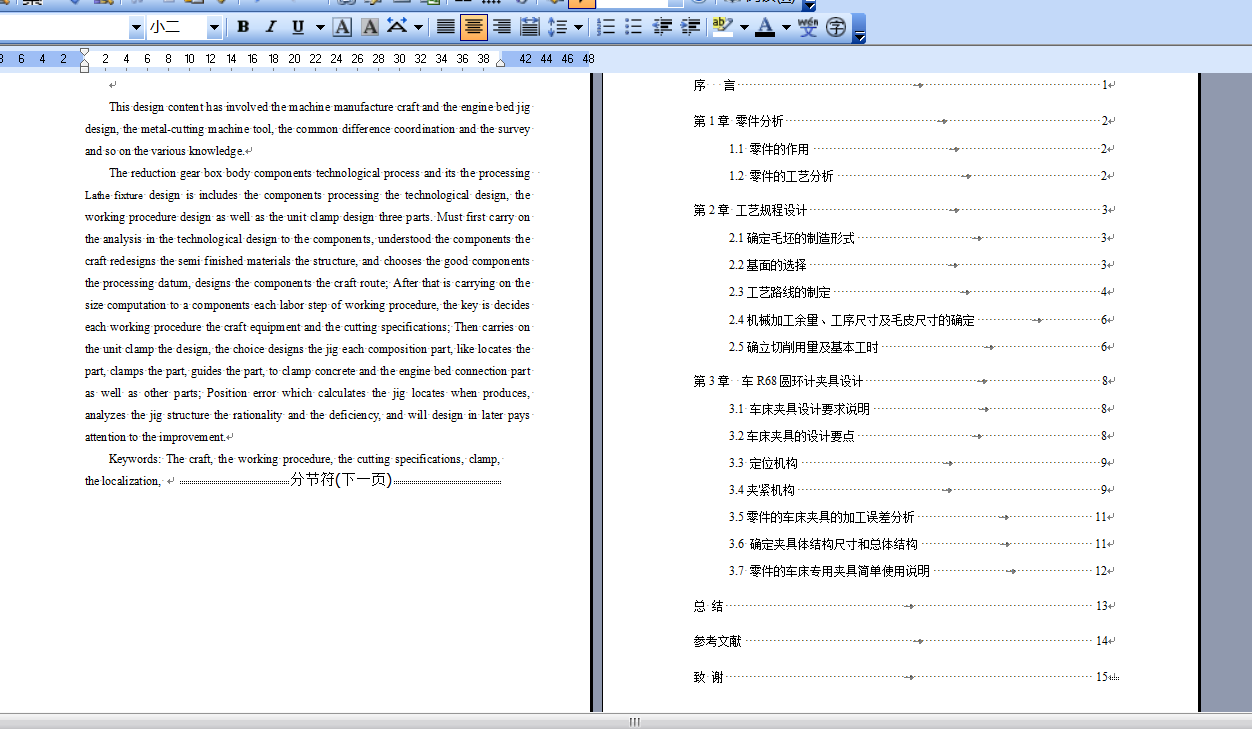Open the font color dropdown arrow

pyautogui.click(x=786, y=27)
